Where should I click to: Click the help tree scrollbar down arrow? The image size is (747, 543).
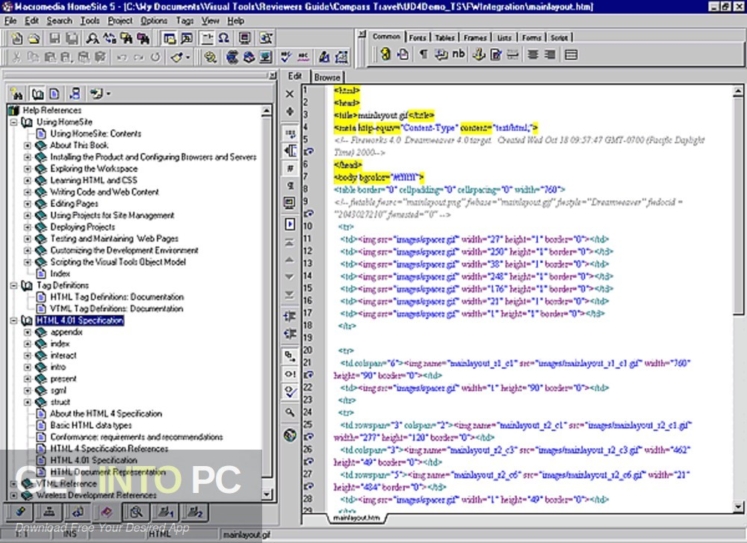(x=267, y=494)
